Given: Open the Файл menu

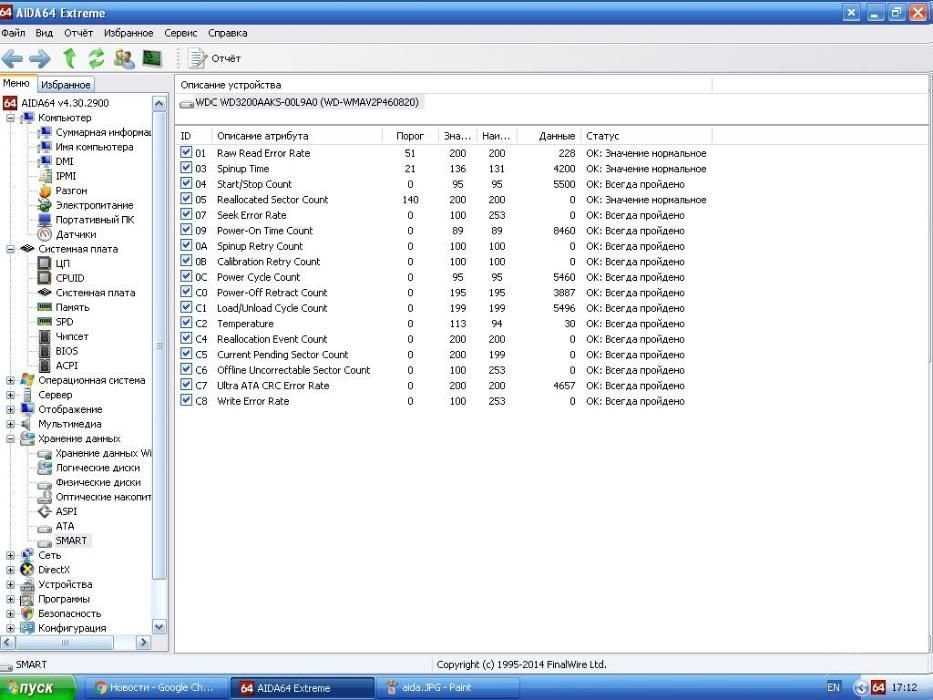Looking at the screenshot, I should 13,33.
